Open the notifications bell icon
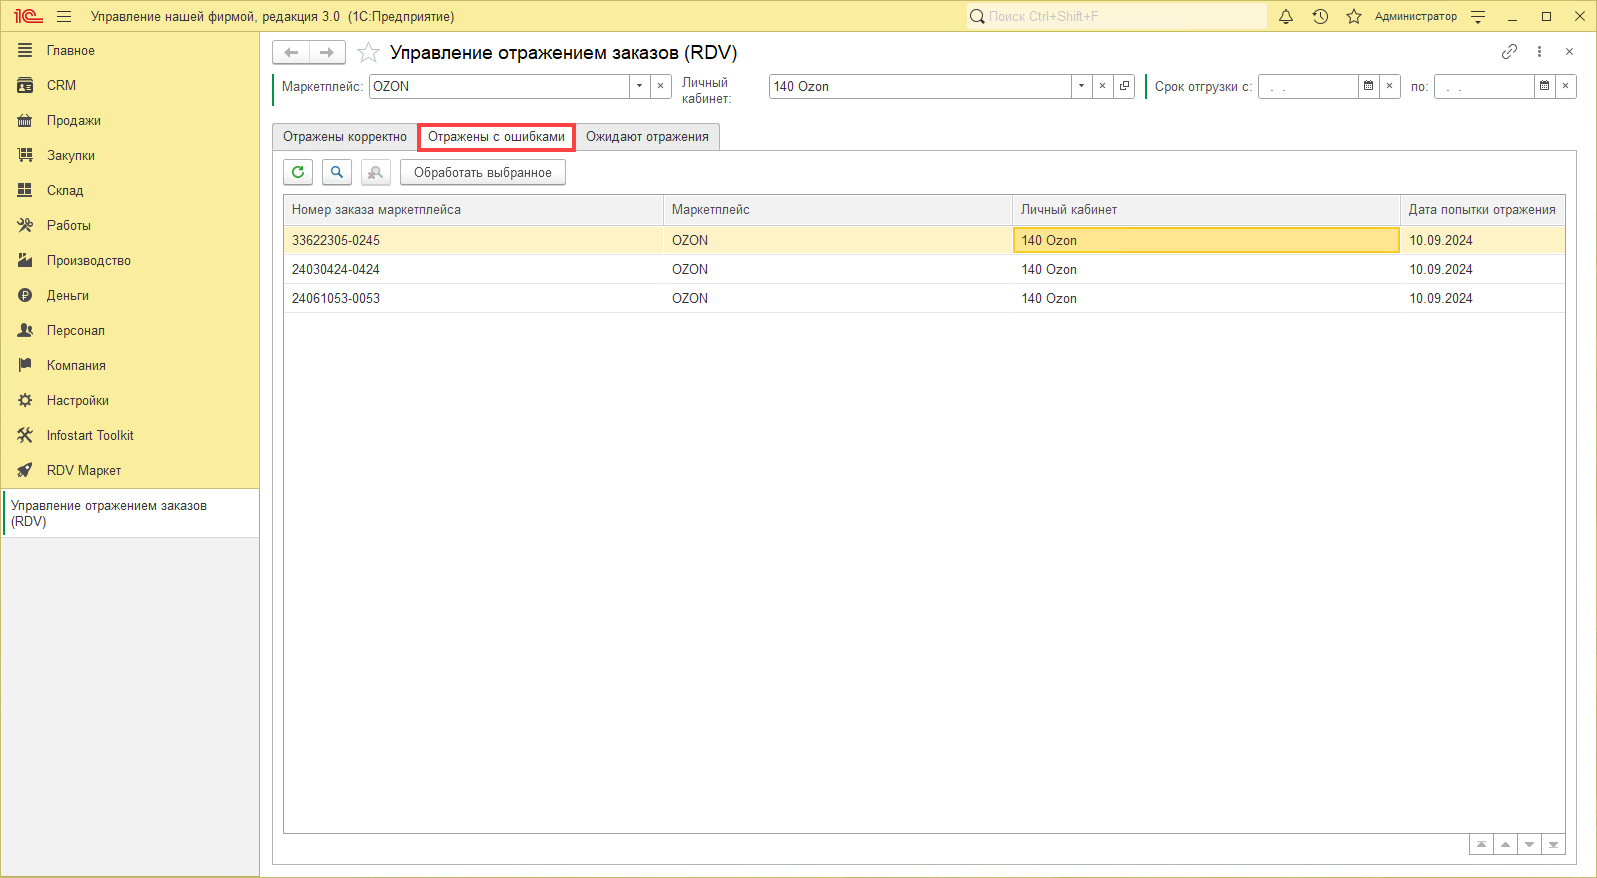 1286,16
